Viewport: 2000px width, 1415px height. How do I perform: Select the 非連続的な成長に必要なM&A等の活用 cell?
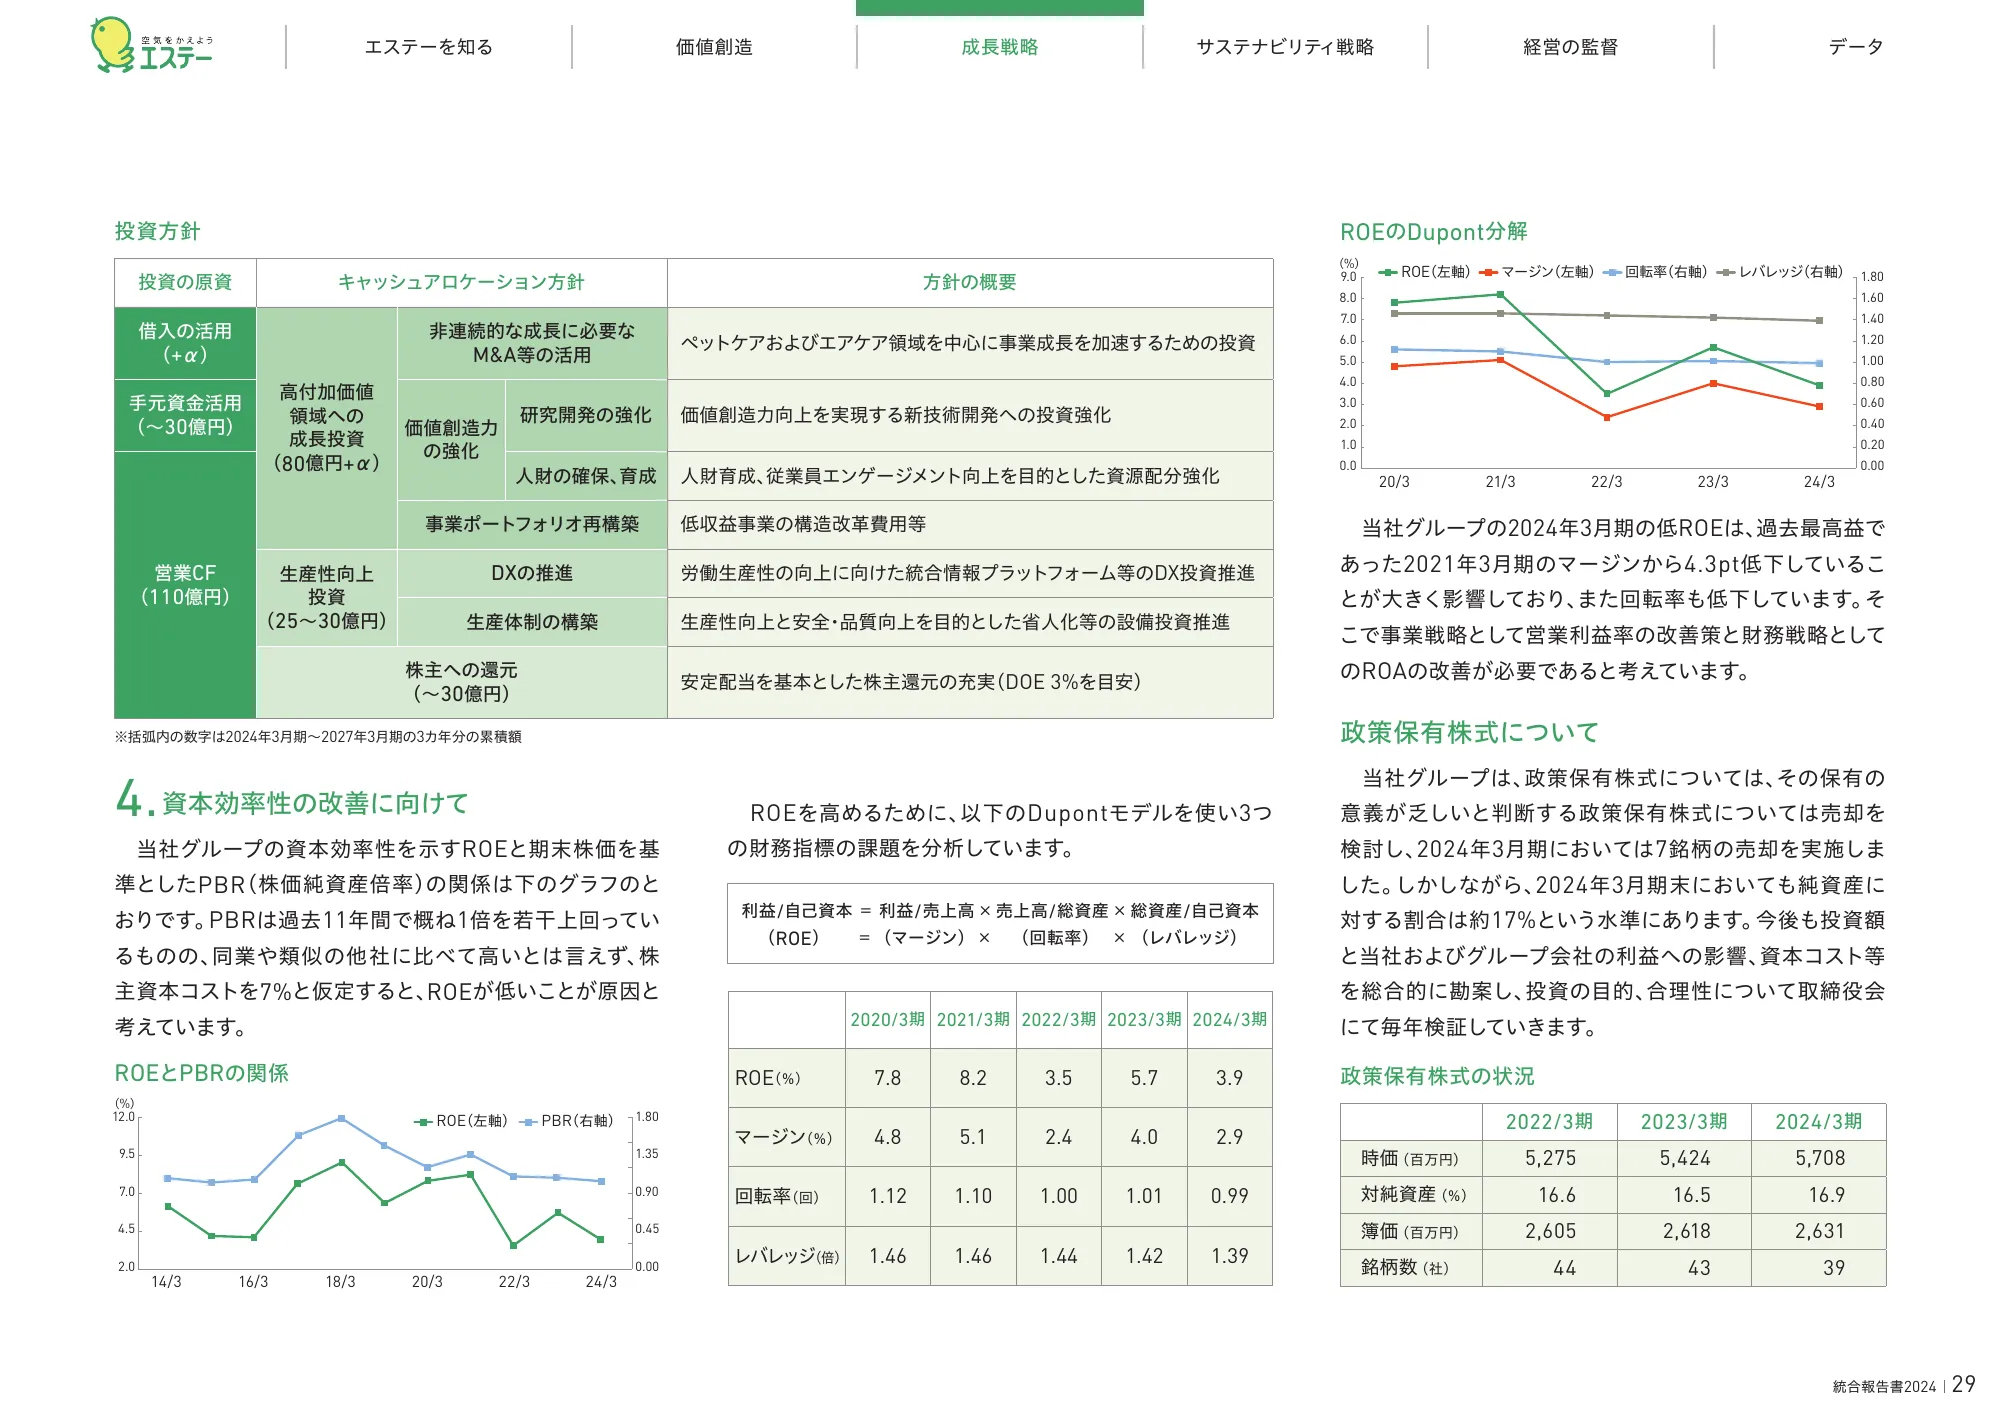pos(532,343)
